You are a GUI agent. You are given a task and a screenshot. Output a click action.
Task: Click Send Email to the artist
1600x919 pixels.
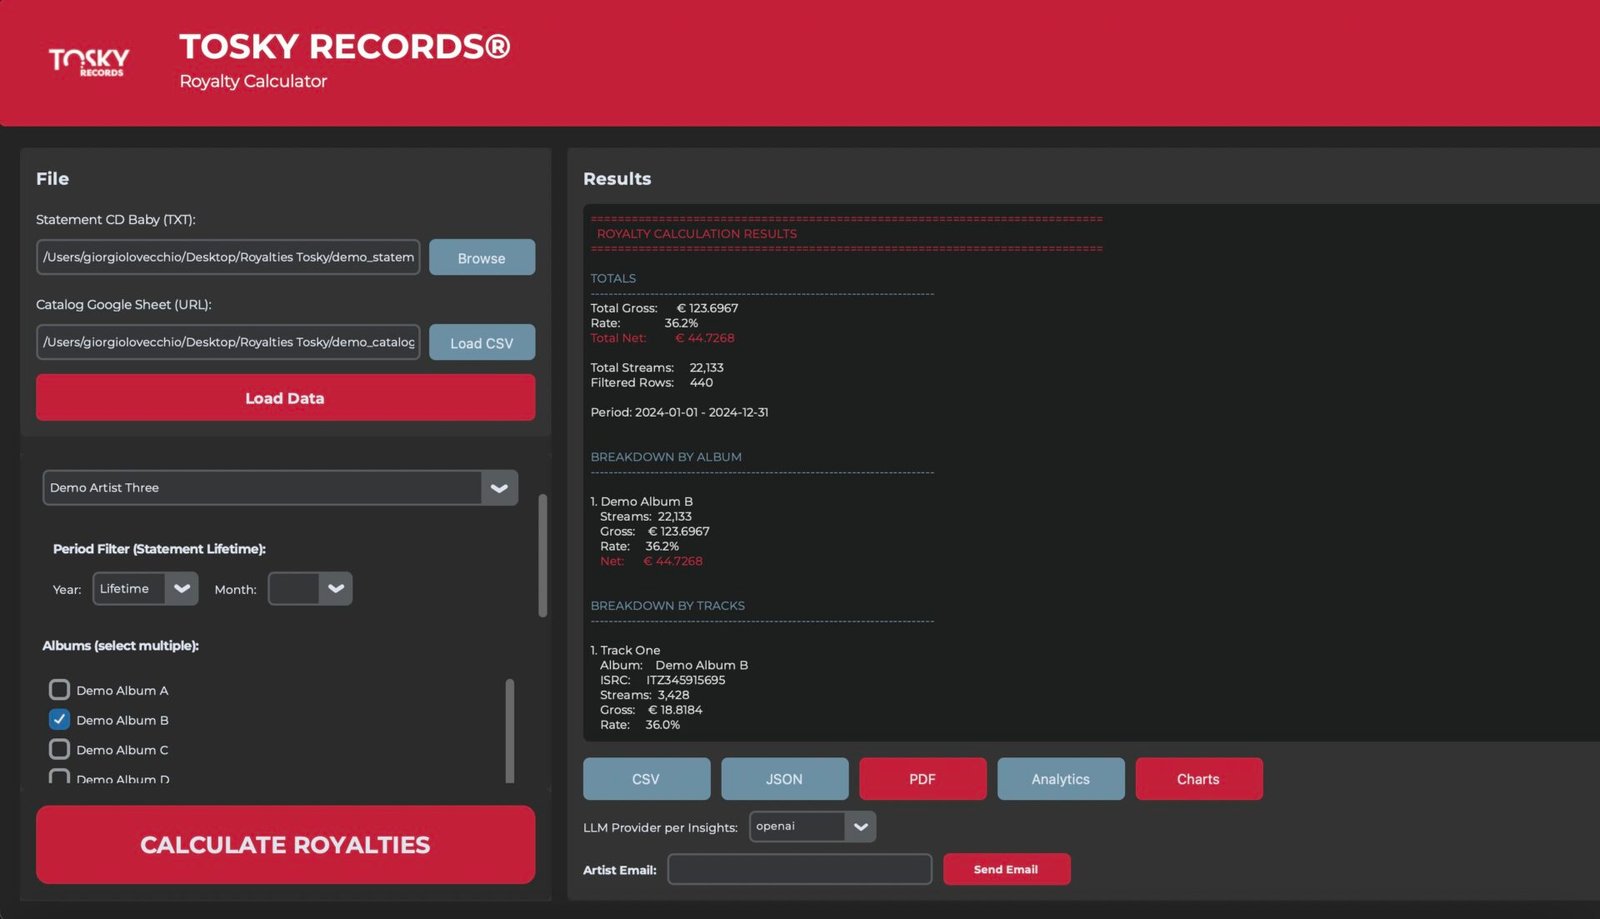click(x=1006, y=869)
